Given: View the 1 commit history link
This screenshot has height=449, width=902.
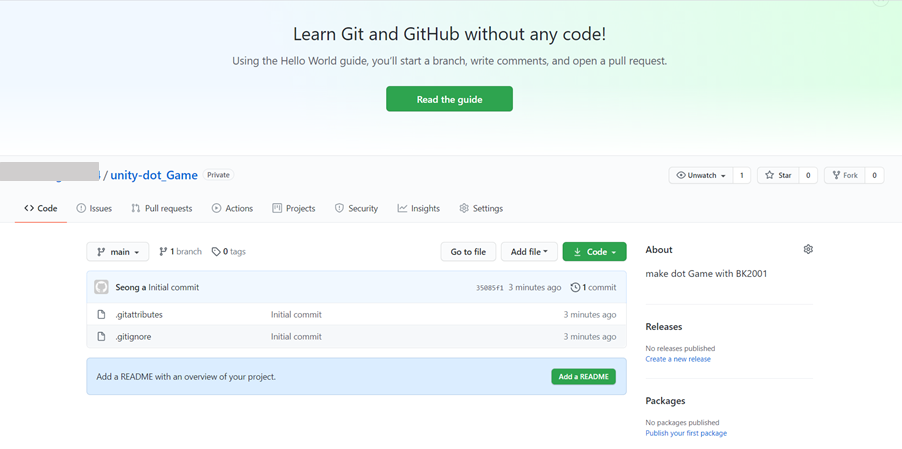Looking at the screenshot, I should click(x=593, y=287).
